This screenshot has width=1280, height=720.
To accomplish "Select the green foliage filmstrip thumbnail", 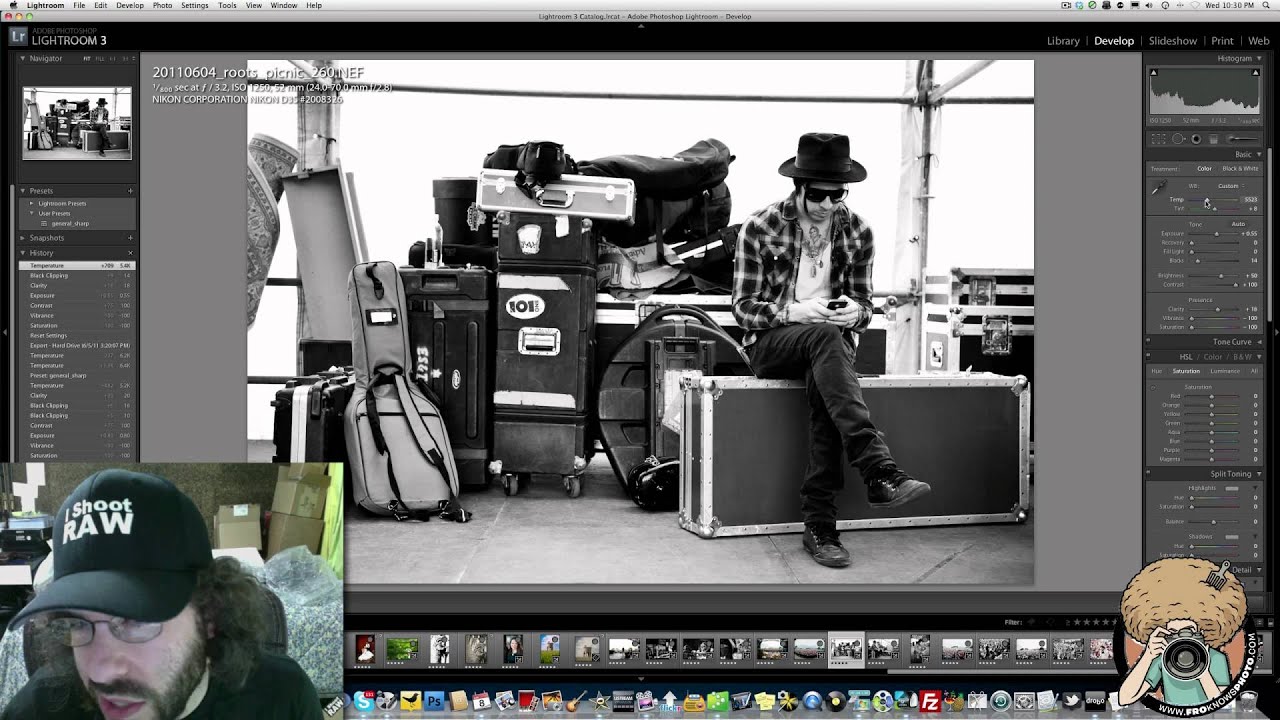I will point(402,650).
